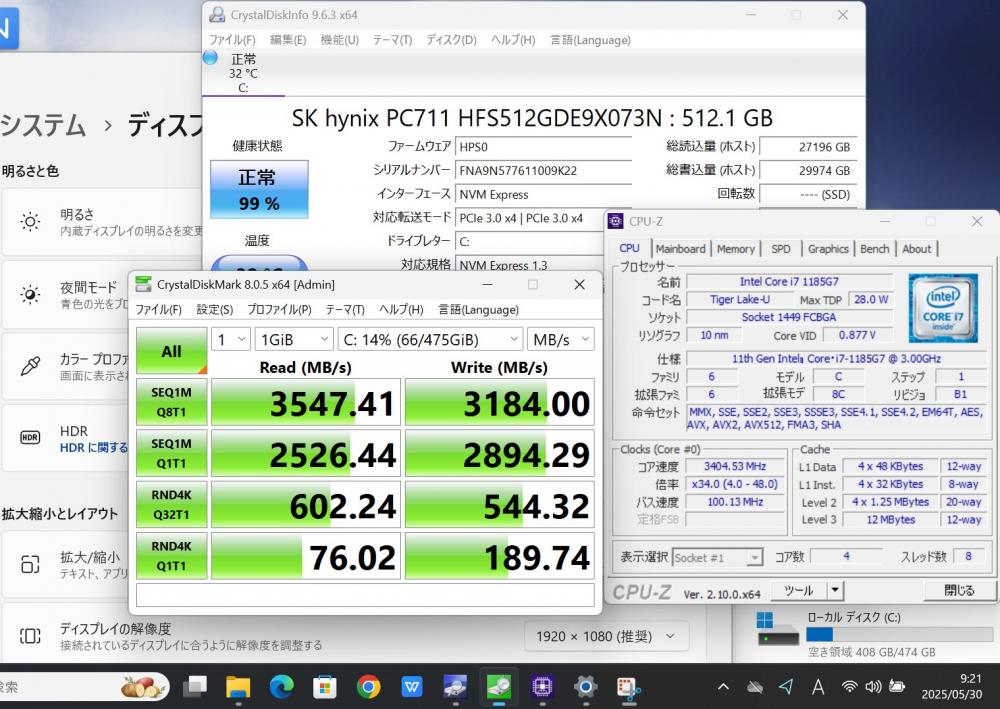Run the RND4K Q32T1 test

point(172,504)
